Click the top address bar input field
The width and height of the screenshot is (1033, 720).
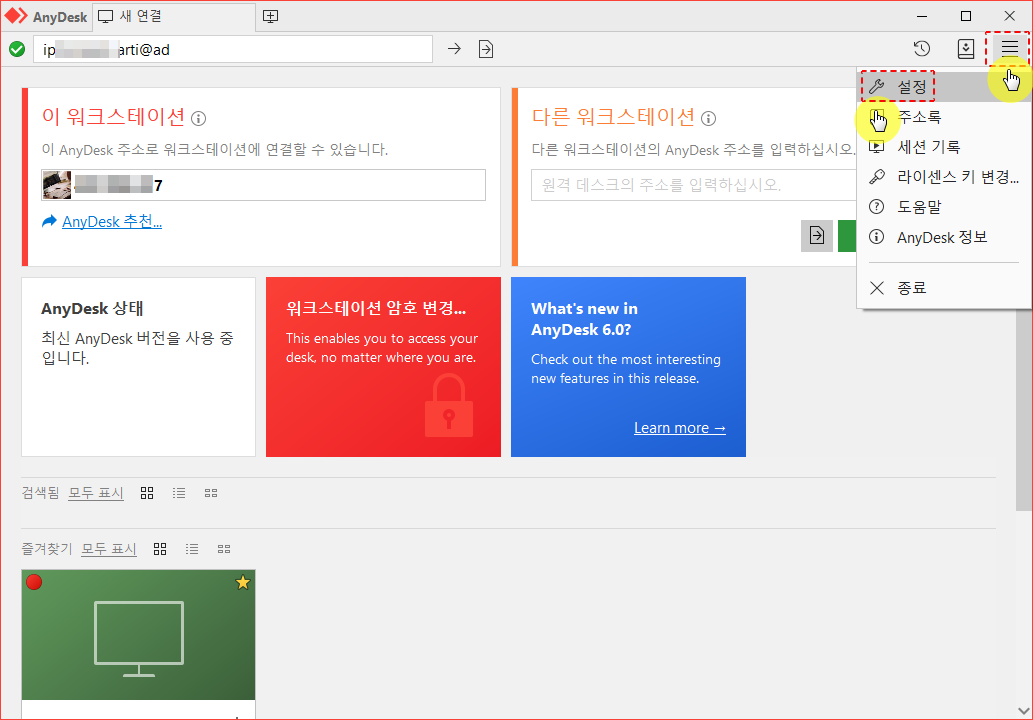[233, 49]
